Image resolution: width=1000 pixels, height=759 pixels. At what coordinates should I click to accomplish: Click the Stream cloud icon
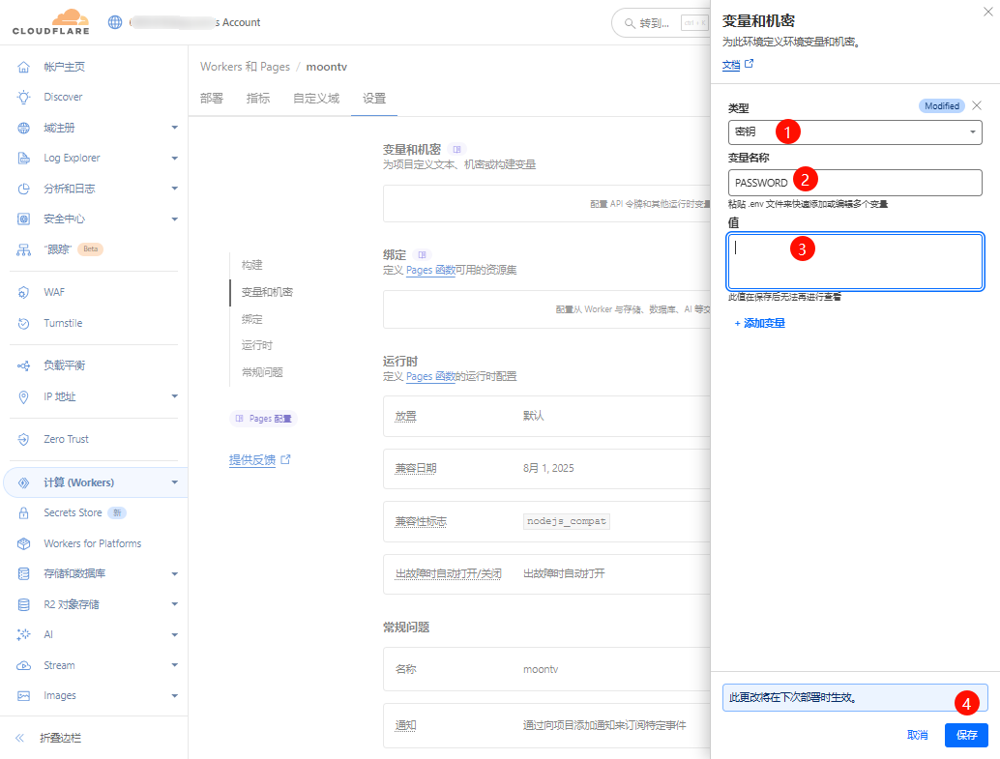pos(23,665)
